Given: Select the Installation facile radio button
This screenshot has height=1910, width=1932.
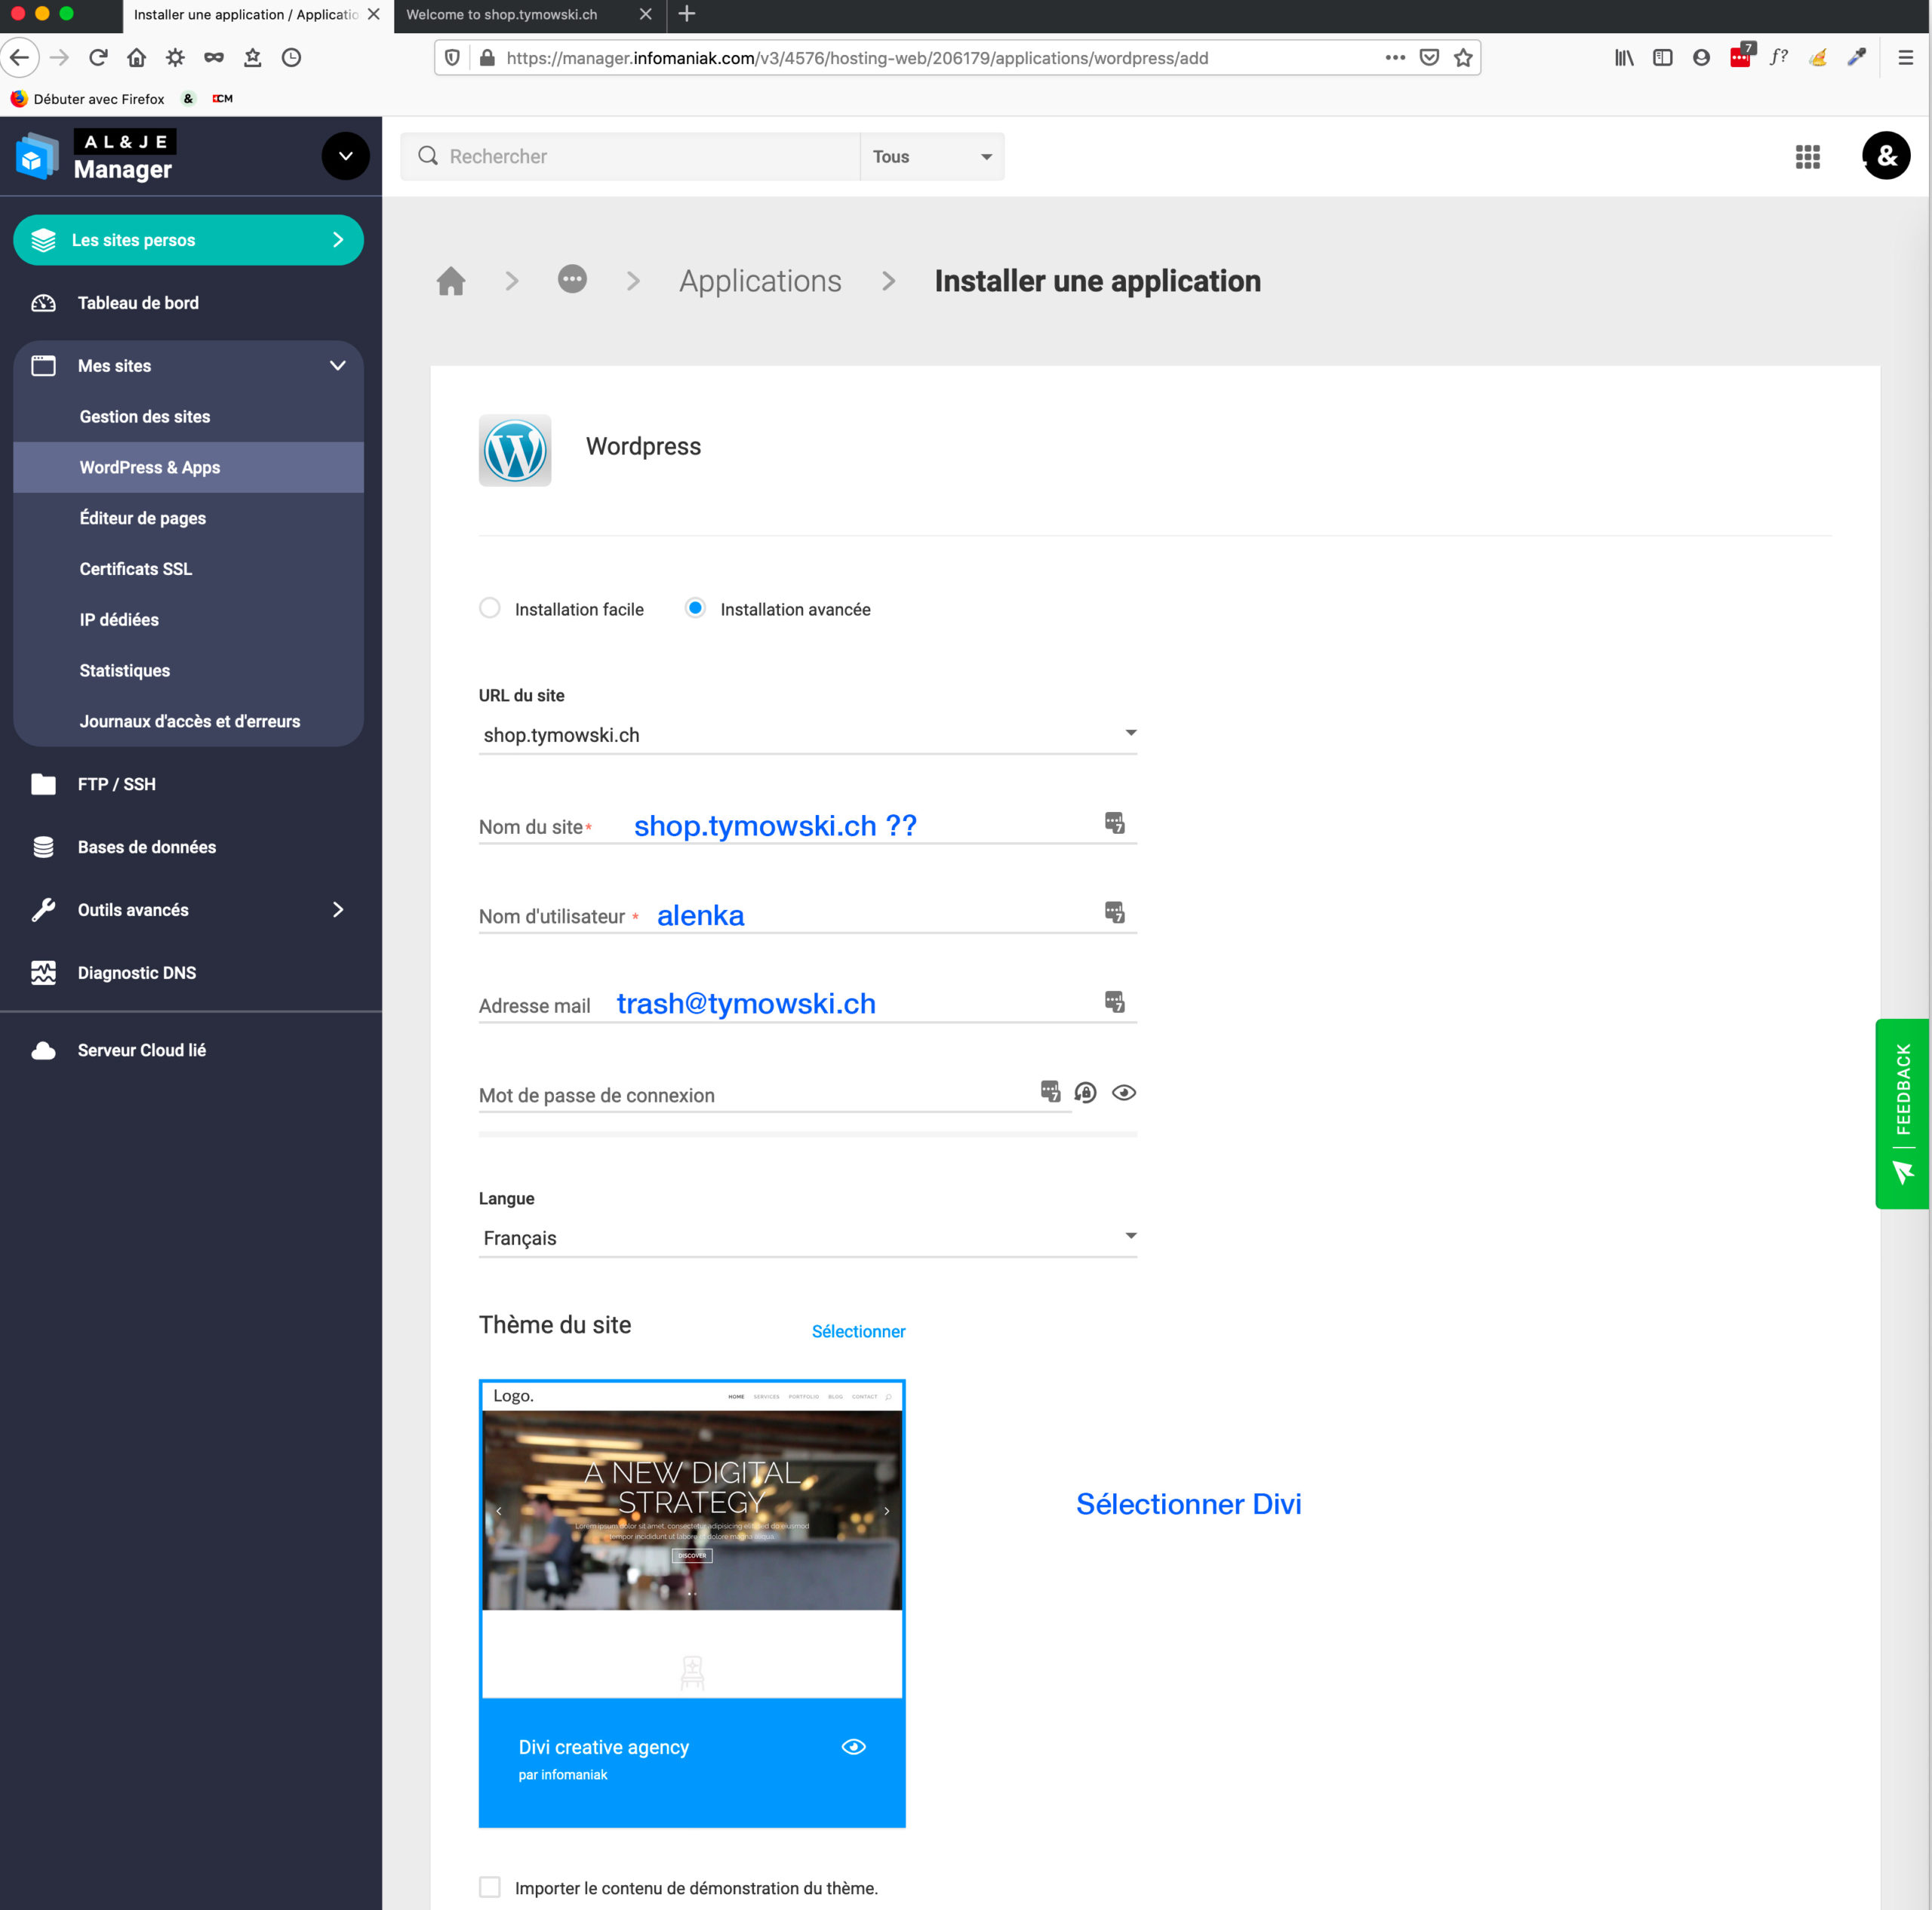Looking at the screenshot, I should tap(490, 608).
